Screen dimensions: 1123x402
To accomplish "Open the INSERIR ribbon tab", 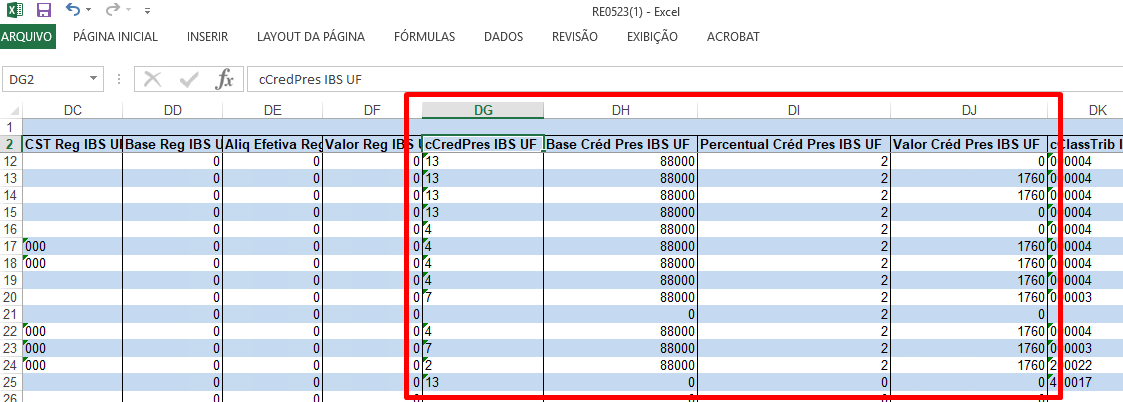I will coord(207,37).
